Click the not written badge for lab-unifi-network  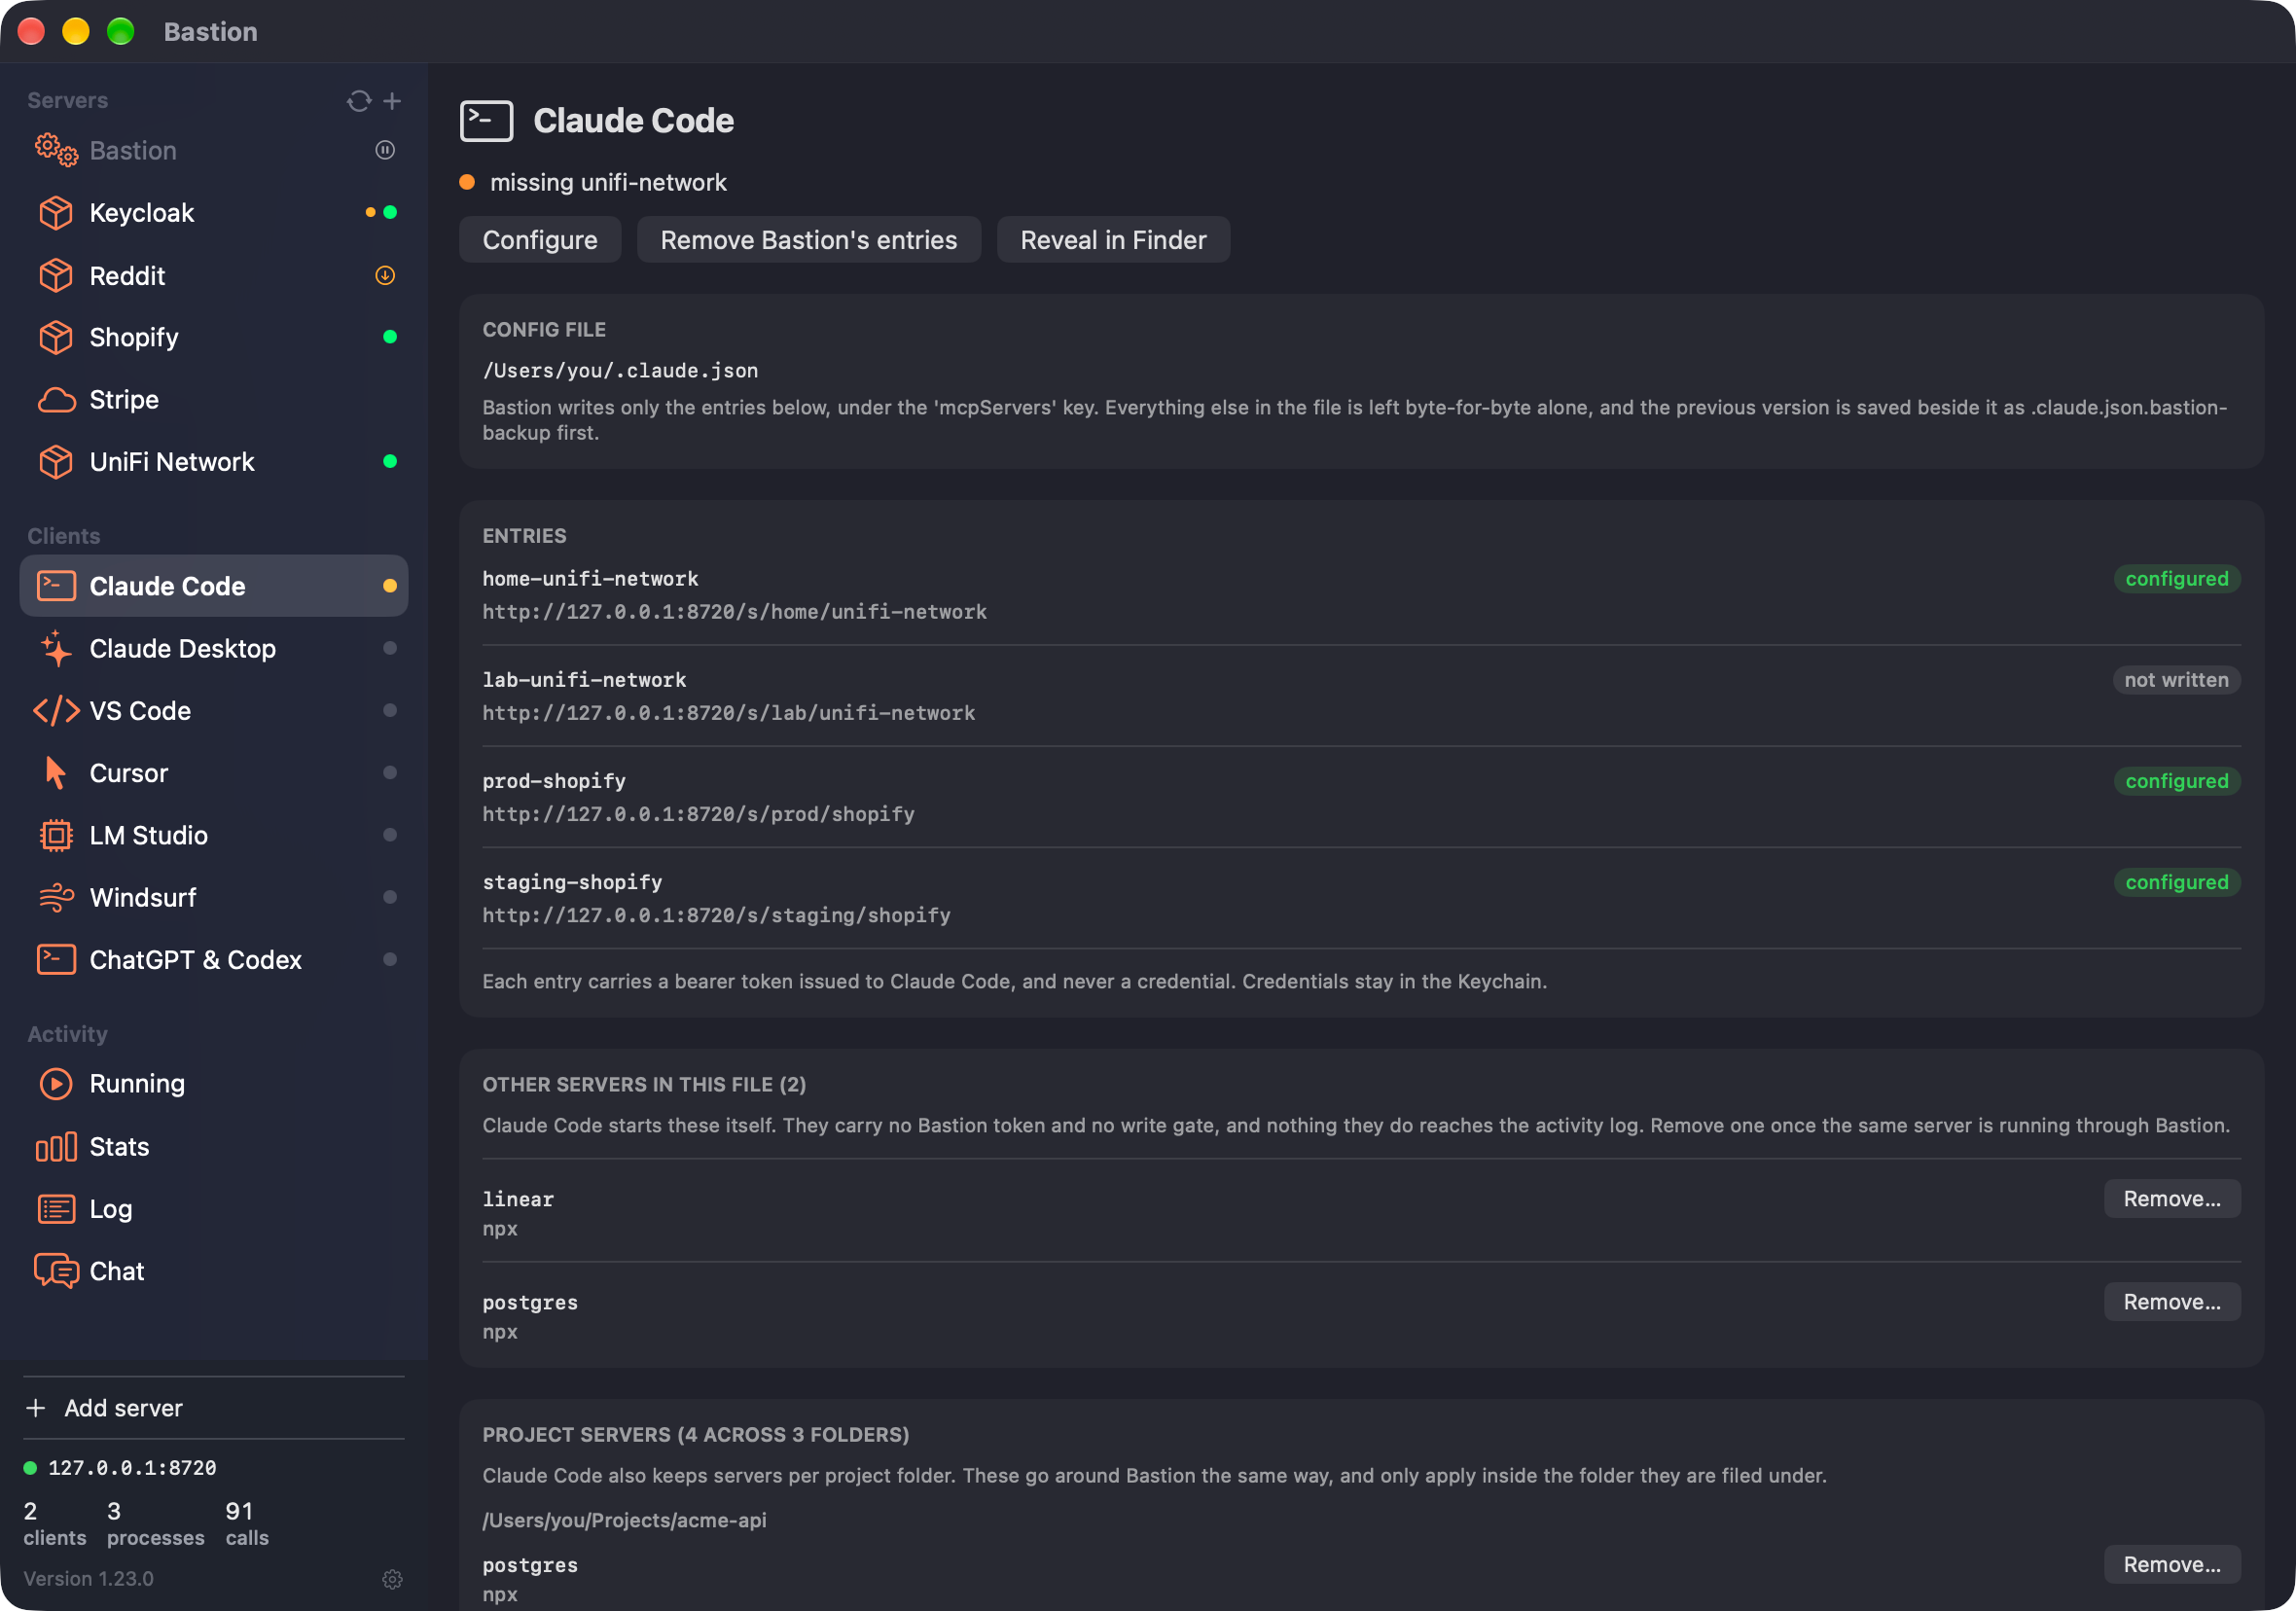coord(2176,680)
